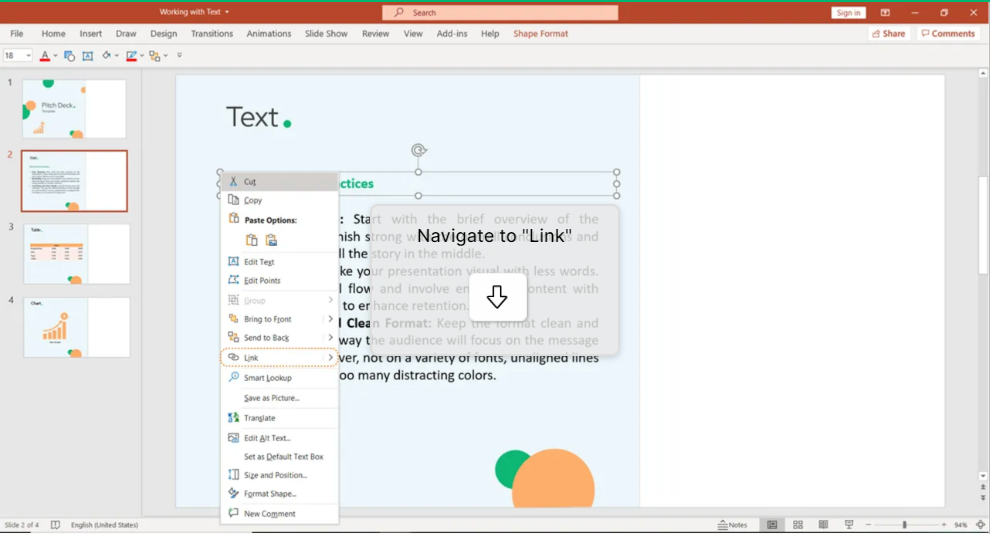Choose Format Shape in context menu
The width and height of the screenshot is (990, 534).
click(279, 494)
